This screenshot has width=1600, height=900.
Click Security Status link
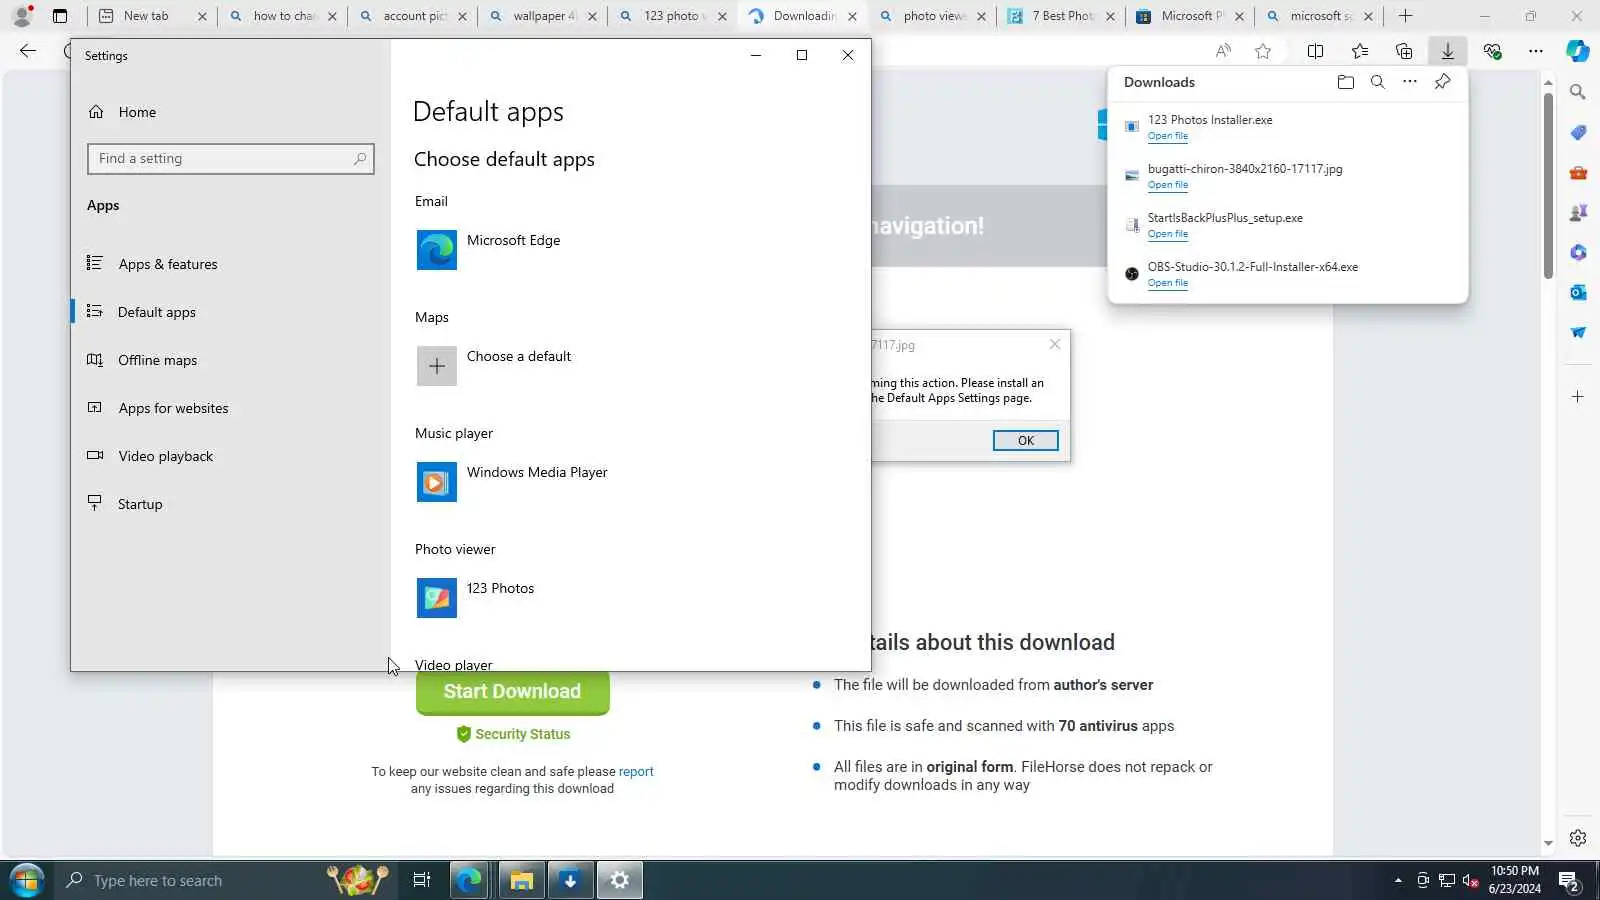[513, 734]
